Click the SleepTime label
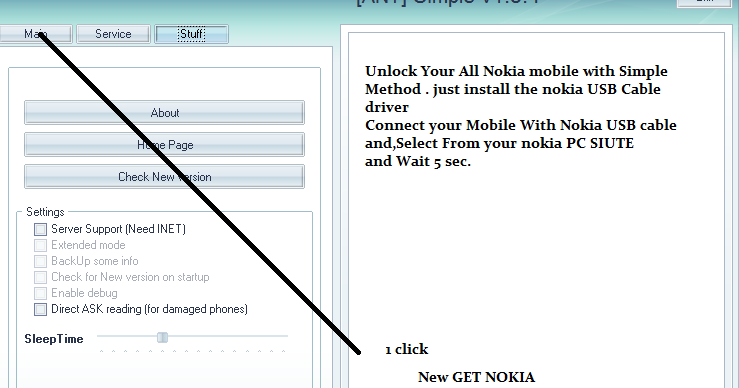The height and width of the screenshot is (388, 739). 54,339
